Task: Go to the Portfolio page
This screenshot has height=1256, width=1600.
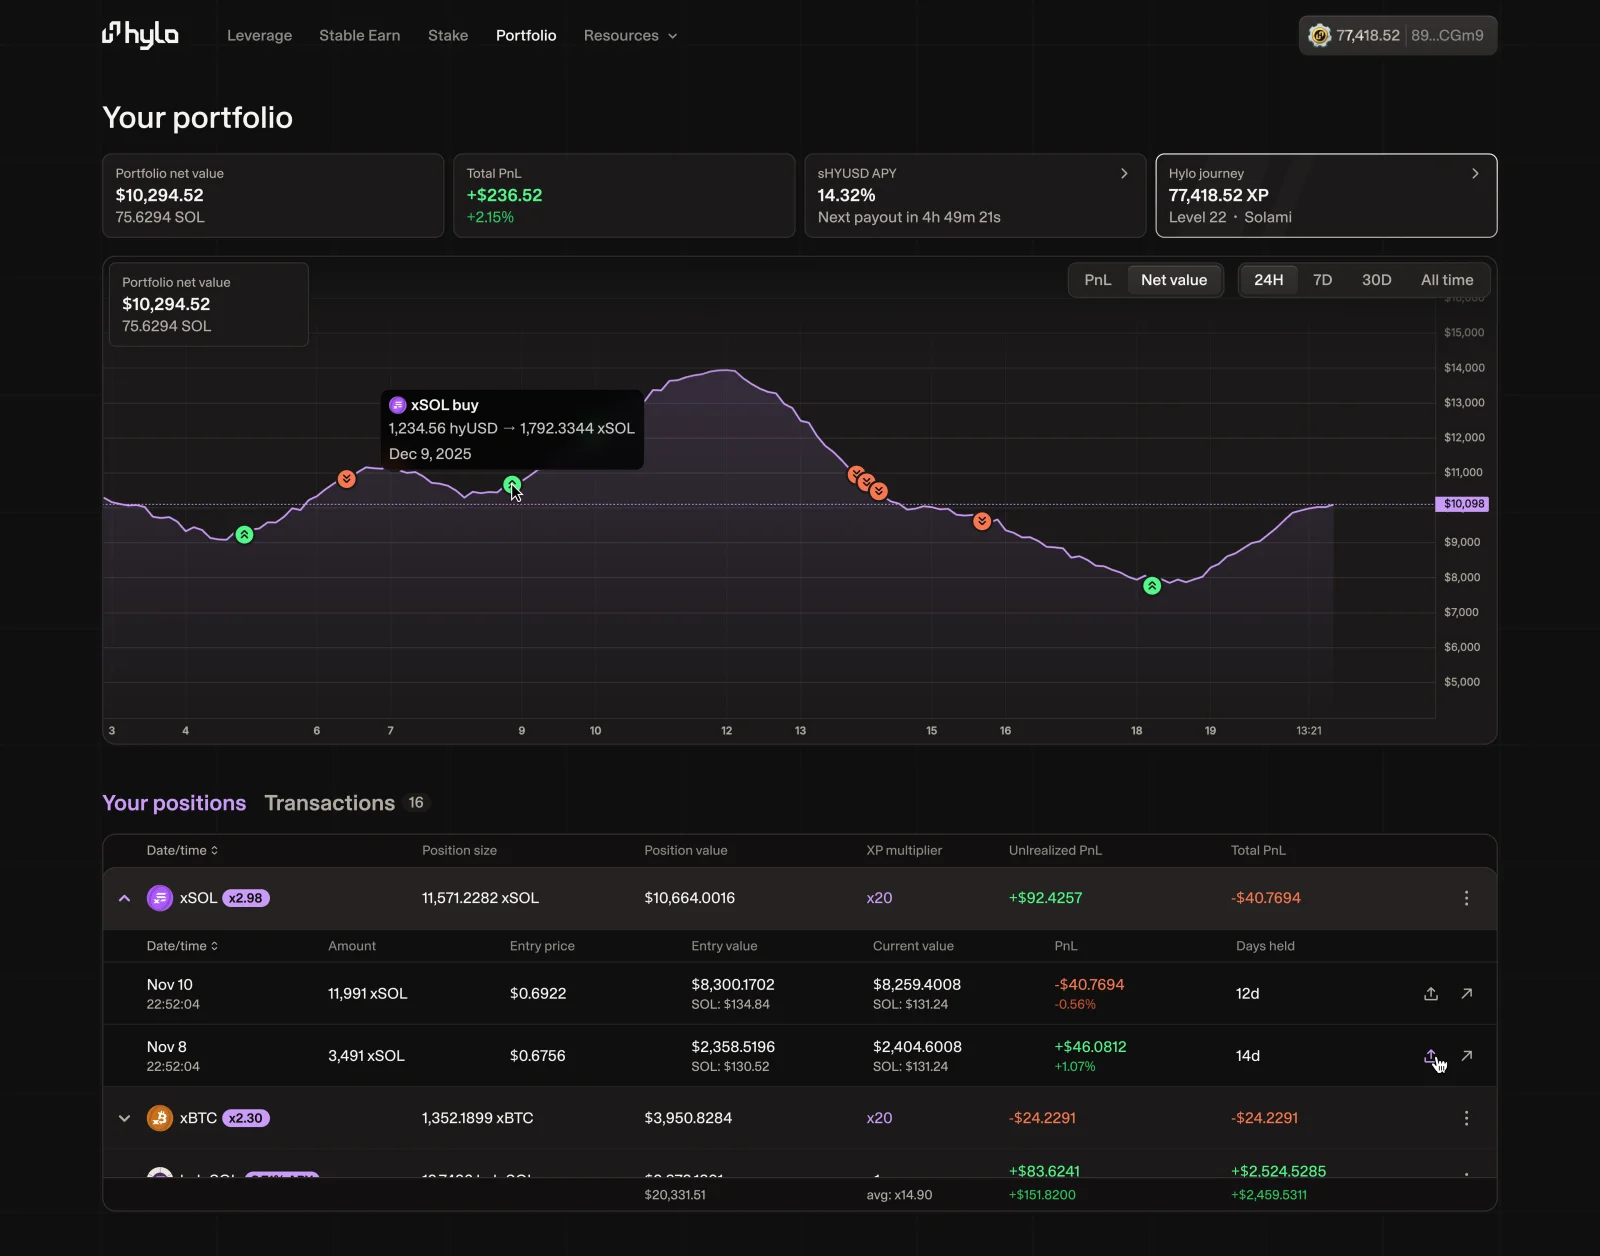Action: point(526,35)
